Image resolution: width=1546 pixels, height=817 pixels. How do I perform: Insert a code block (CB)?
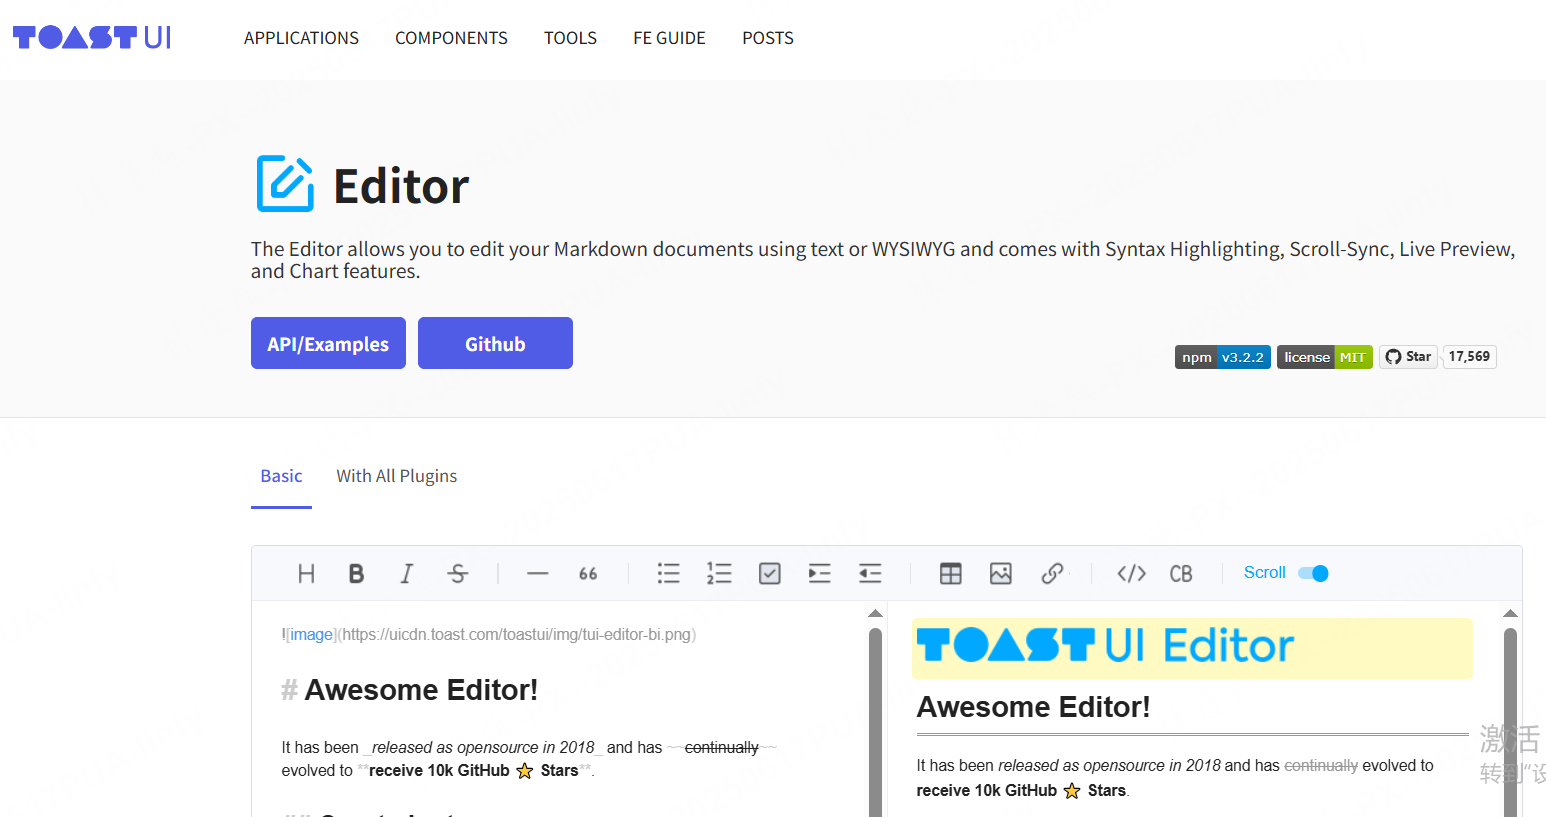(x=1181, y=573)
